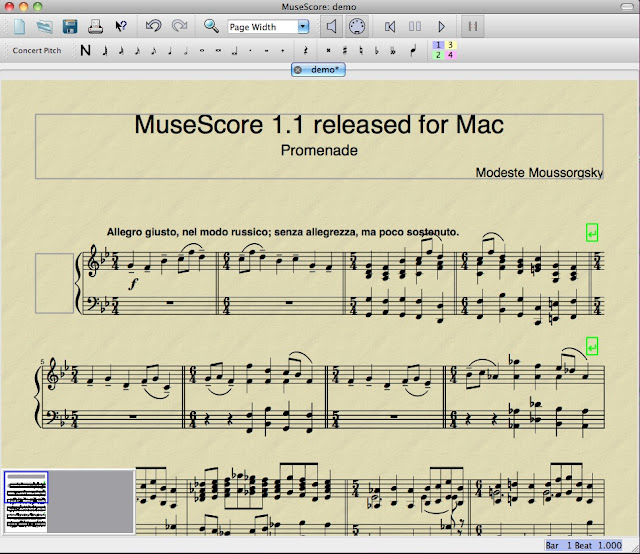The height and width of the screenshot is (554, 640).
Task: Add a single augmentation dot
Action: pyautogui.click(x=250, y=51)
